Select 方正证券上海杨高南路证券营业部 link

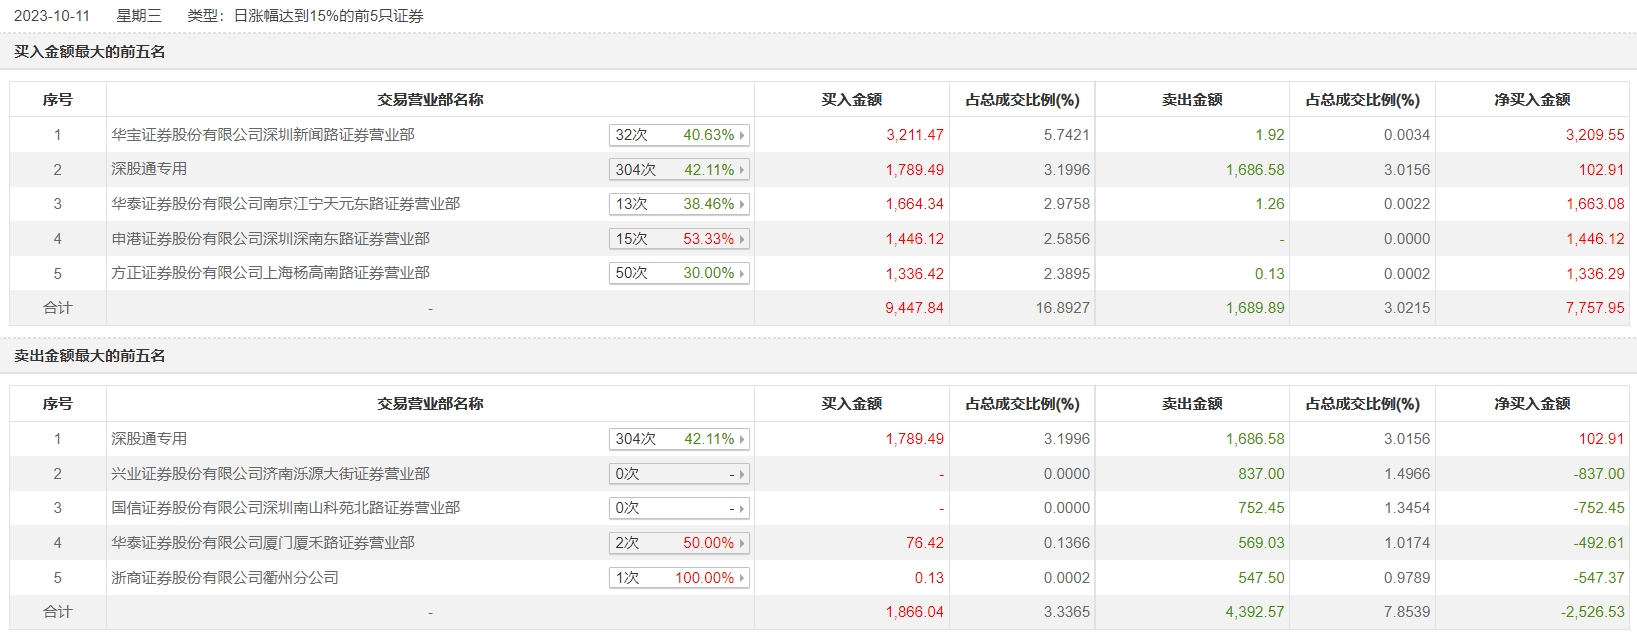[x=270, y=273]
